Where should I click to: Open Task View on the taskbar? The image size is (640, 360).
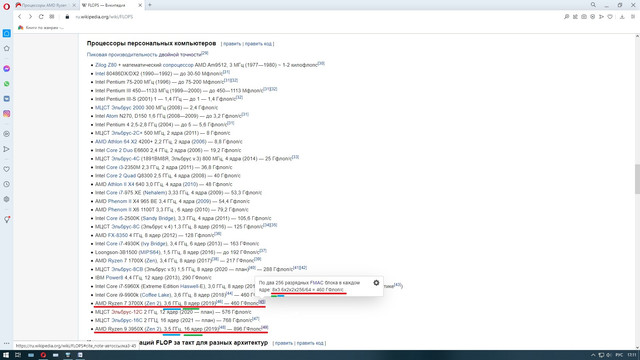(x=18, y=355)
